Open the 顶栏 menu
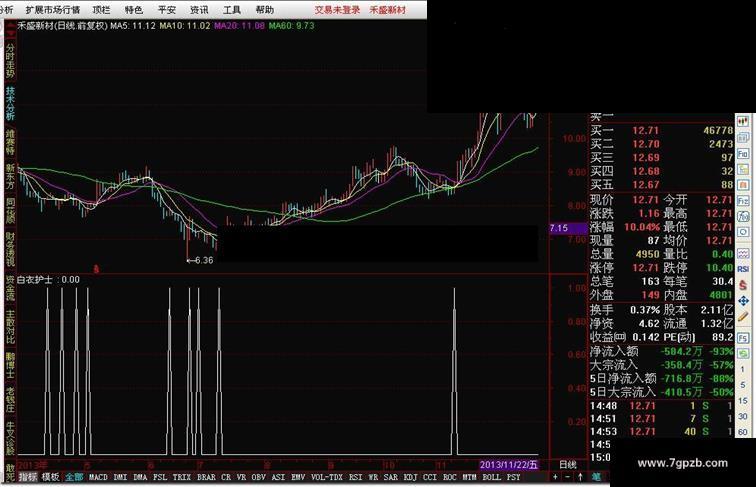 101,10
